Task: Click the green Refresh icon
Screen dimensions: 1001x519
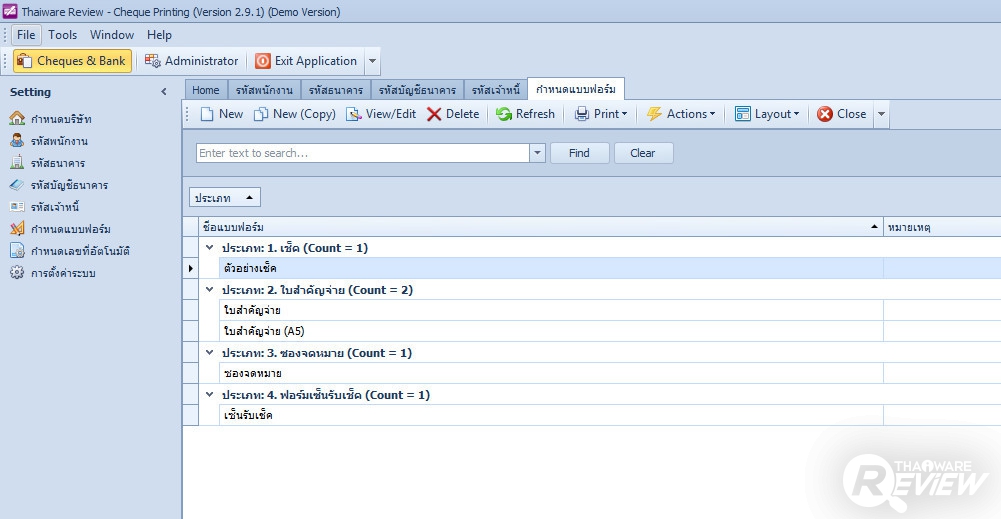Action: (x=504, y=114)
